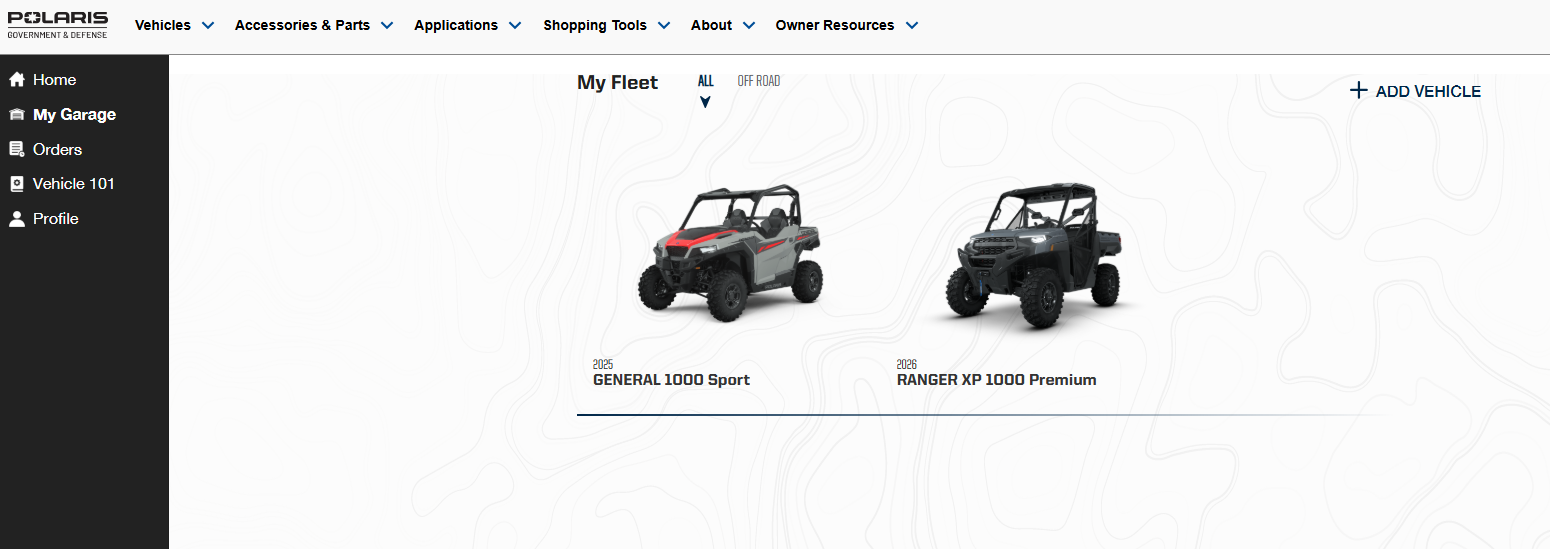This screenshot has height=549, width=1550.
Task: Select the ALL fleet filter tab
Action: point(706,81)
